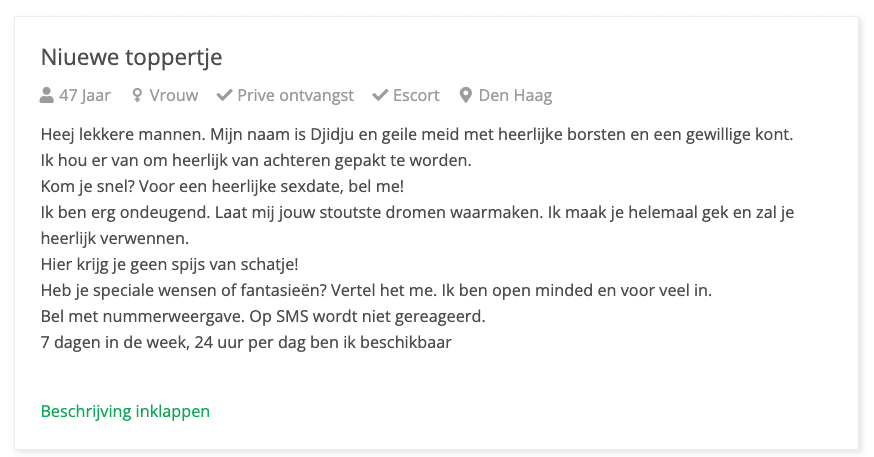This screenshot has height=457, width=874.
Task: Click the Escort text label
Action: tap(416, 95)
